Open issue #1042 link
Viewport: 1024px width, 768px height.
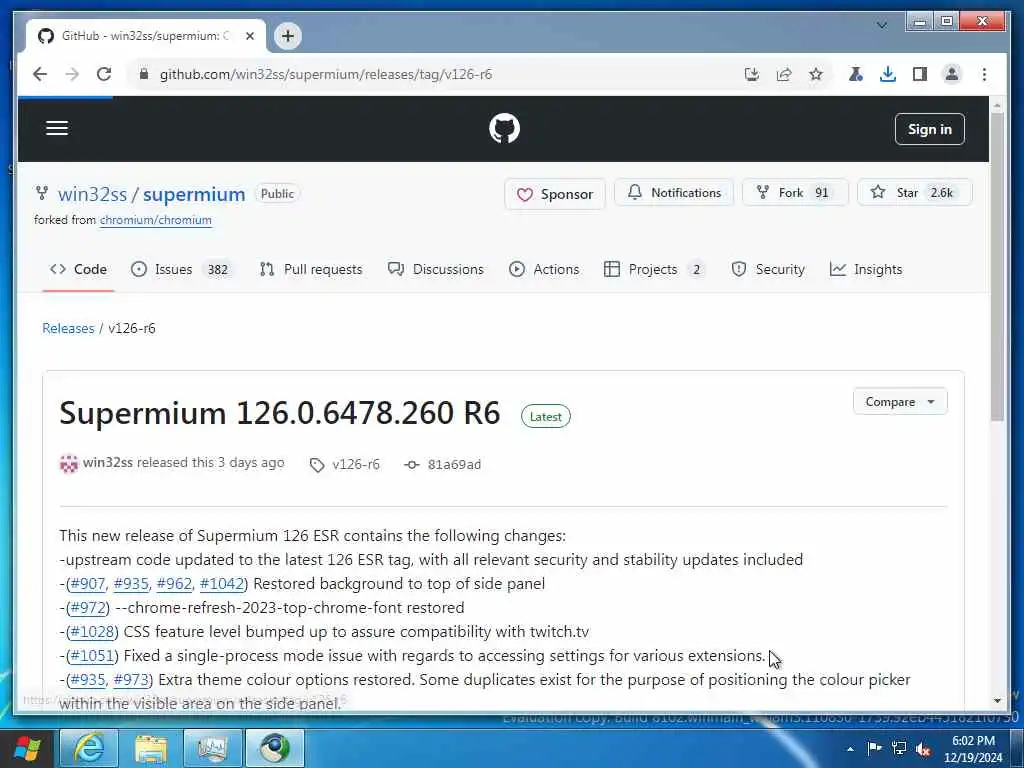coord(222,584)
